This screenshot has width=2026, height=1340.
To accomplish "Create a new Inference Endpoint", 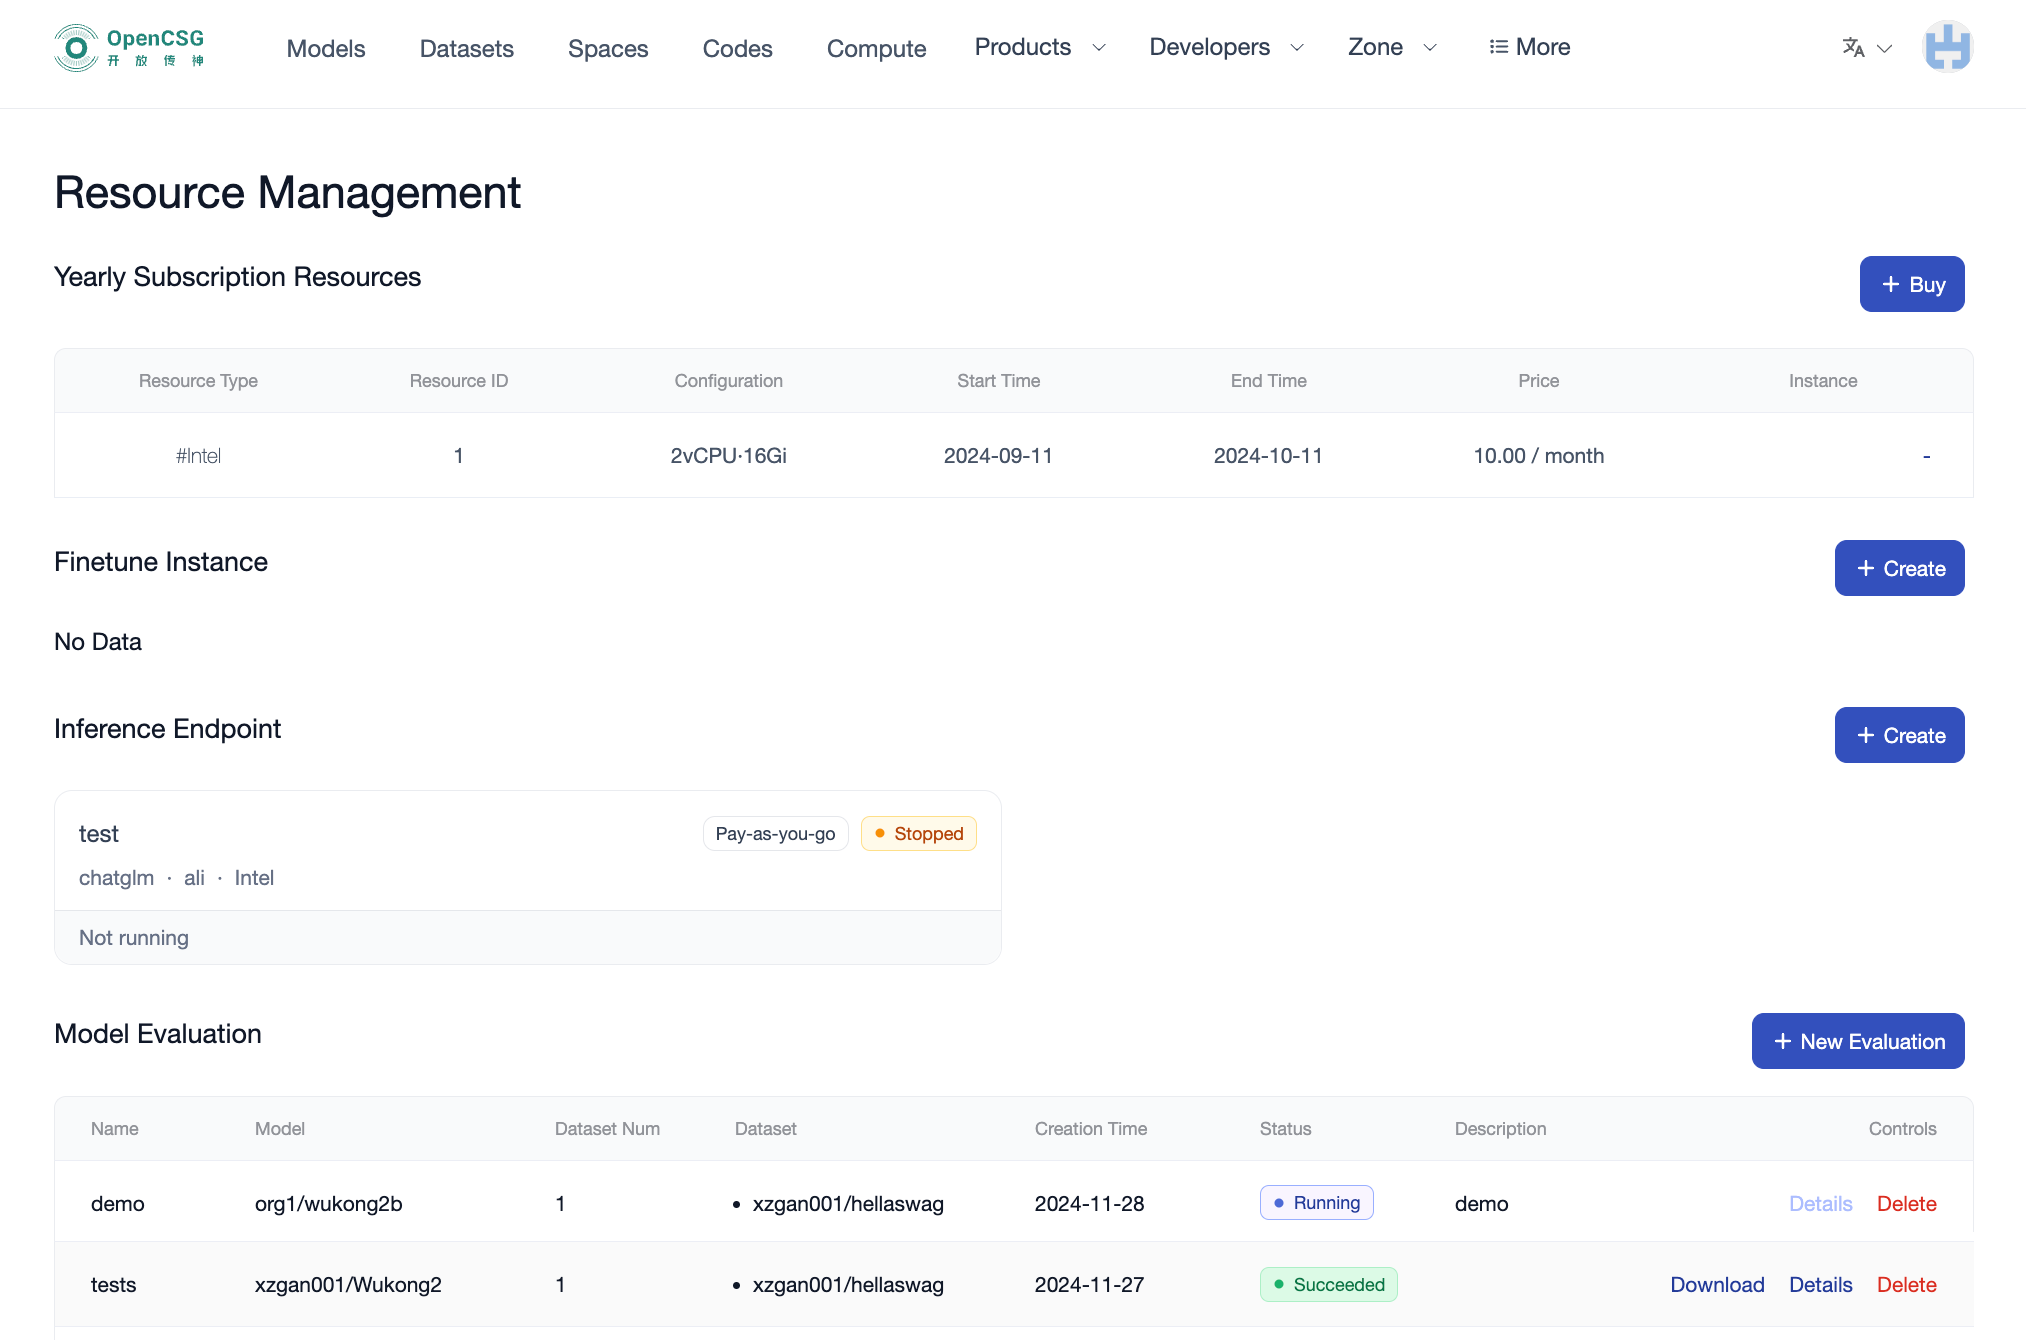I will coord(1898,735).
